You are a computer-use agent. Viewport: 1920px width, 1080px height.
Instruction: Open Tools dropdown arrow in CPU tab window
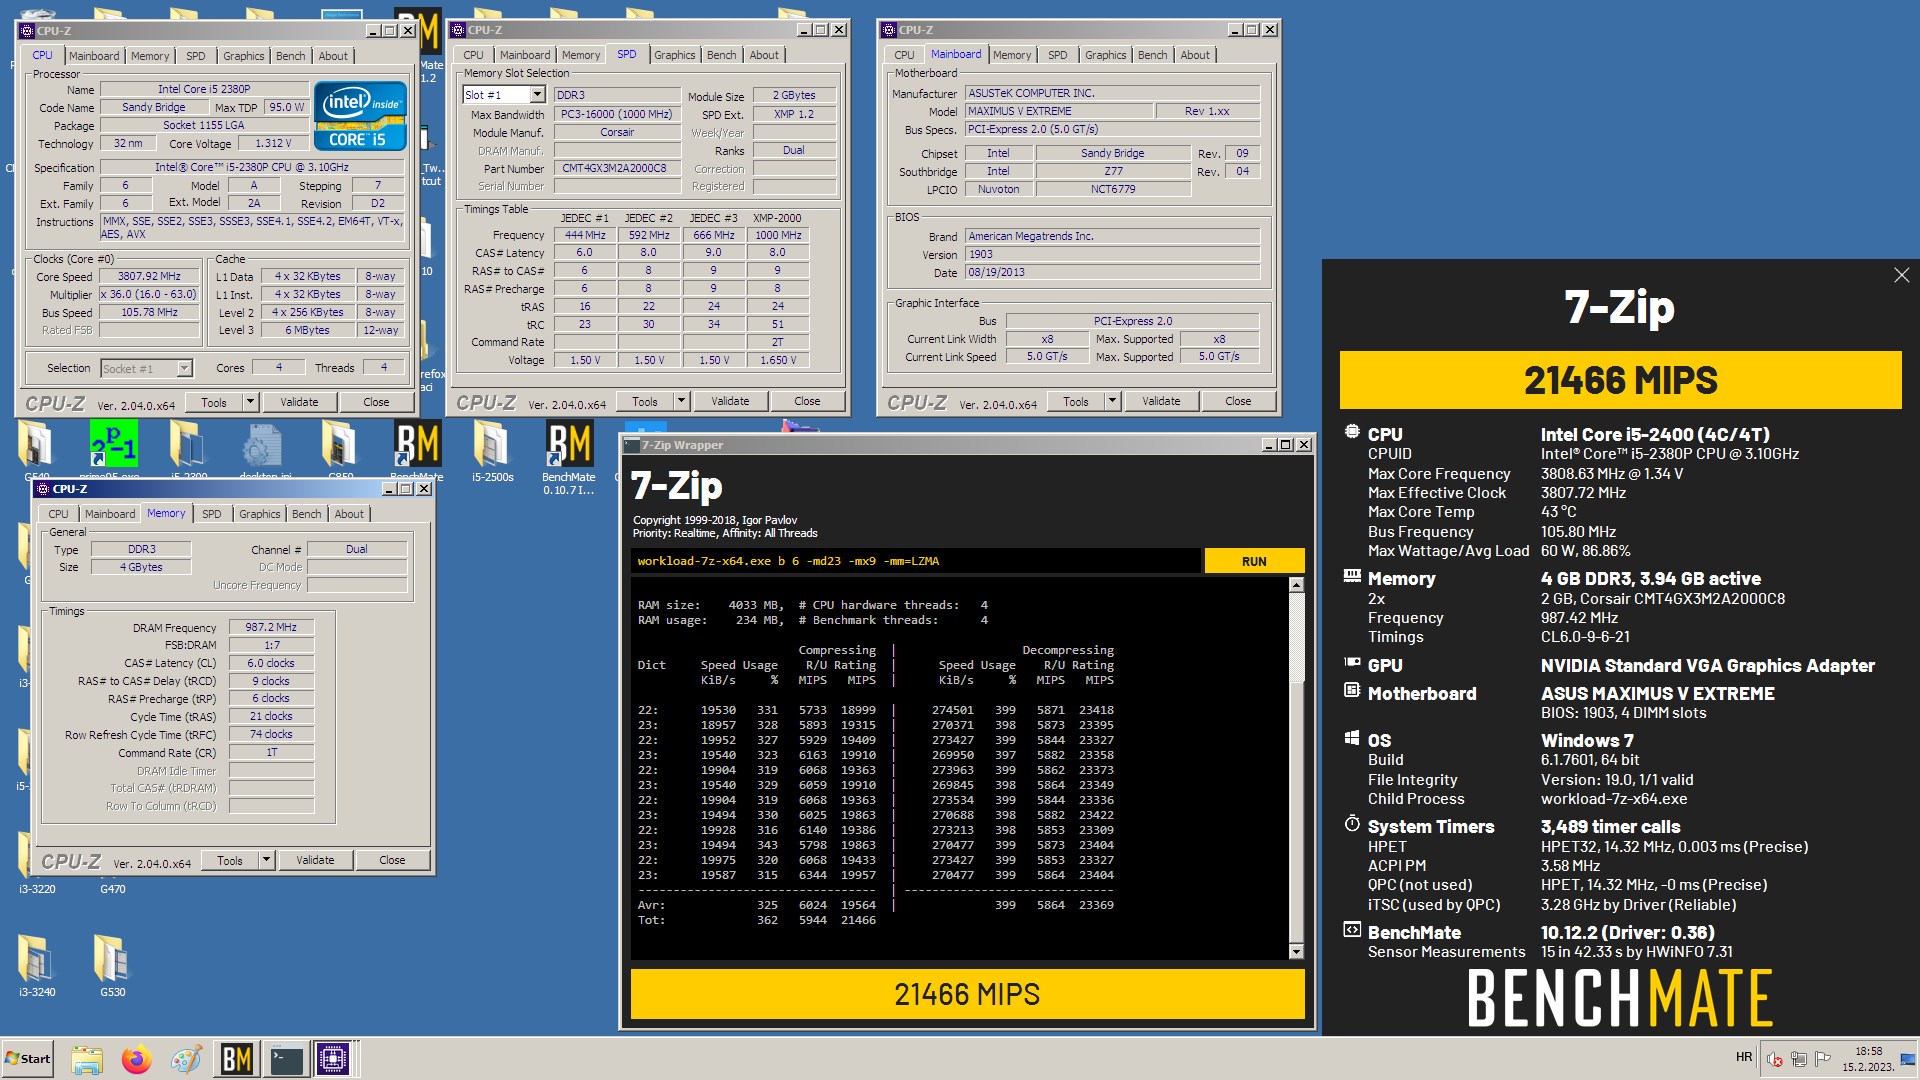250,402
